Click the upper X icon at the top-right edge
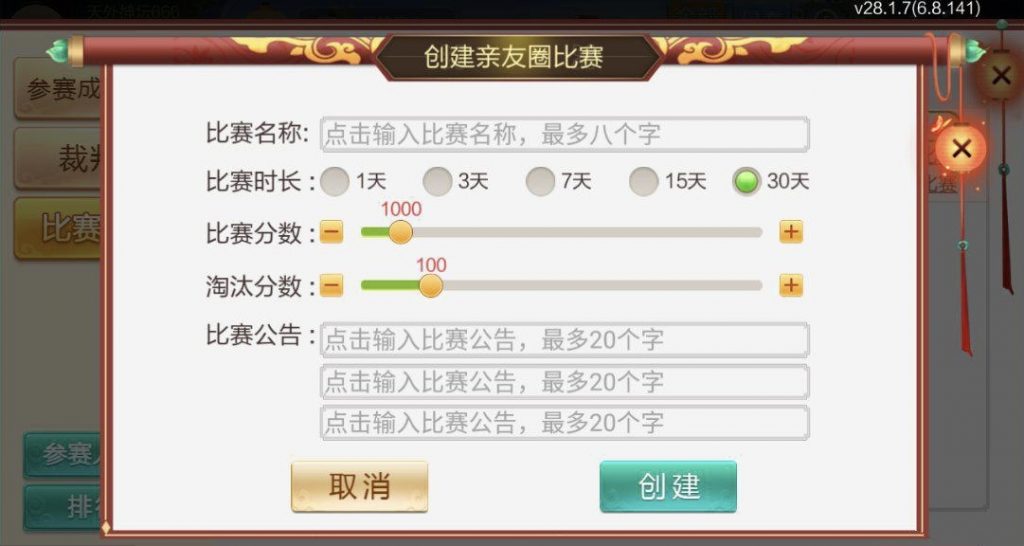The height and width of the screenshot is (546, 1024). [x=1000, y=75]
